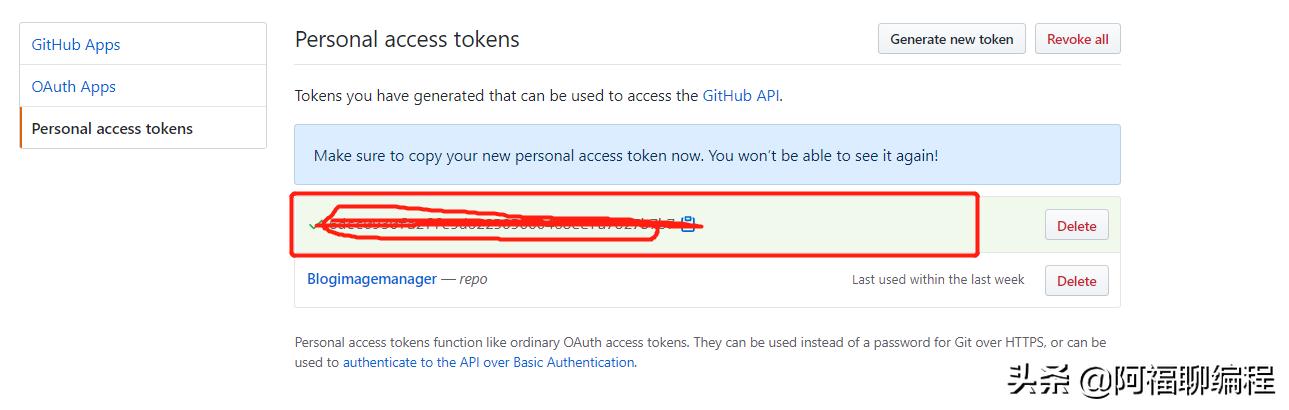This screenshot has height=410, width=1289.
Task: Delete the Blogimagemanager token
Action: coord(1076,281)
